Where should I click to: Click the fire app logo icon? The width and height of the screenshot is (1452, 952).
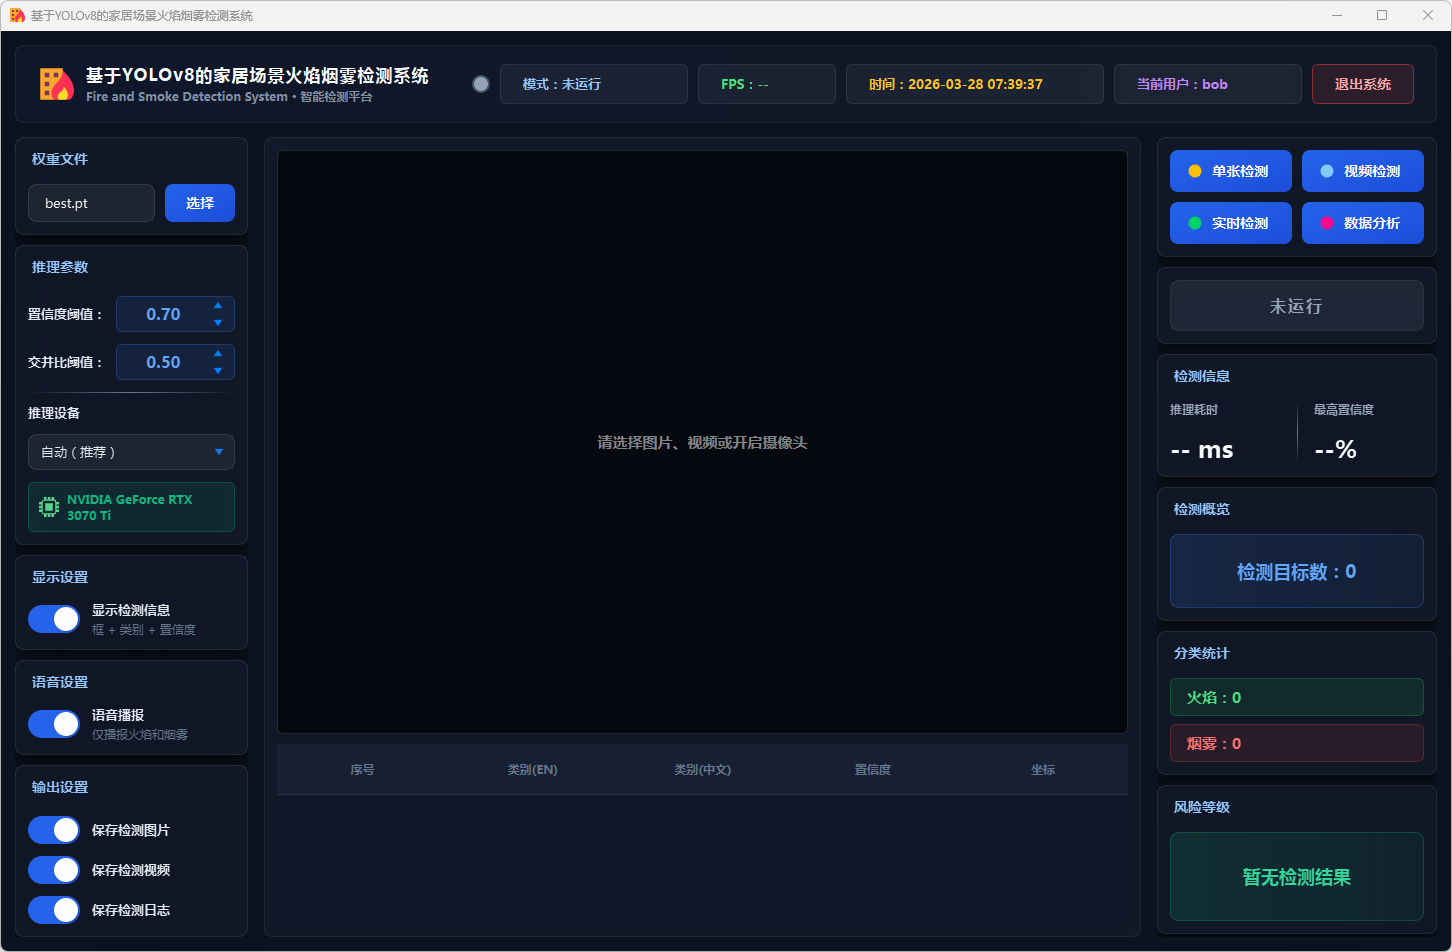click(57, 84)
